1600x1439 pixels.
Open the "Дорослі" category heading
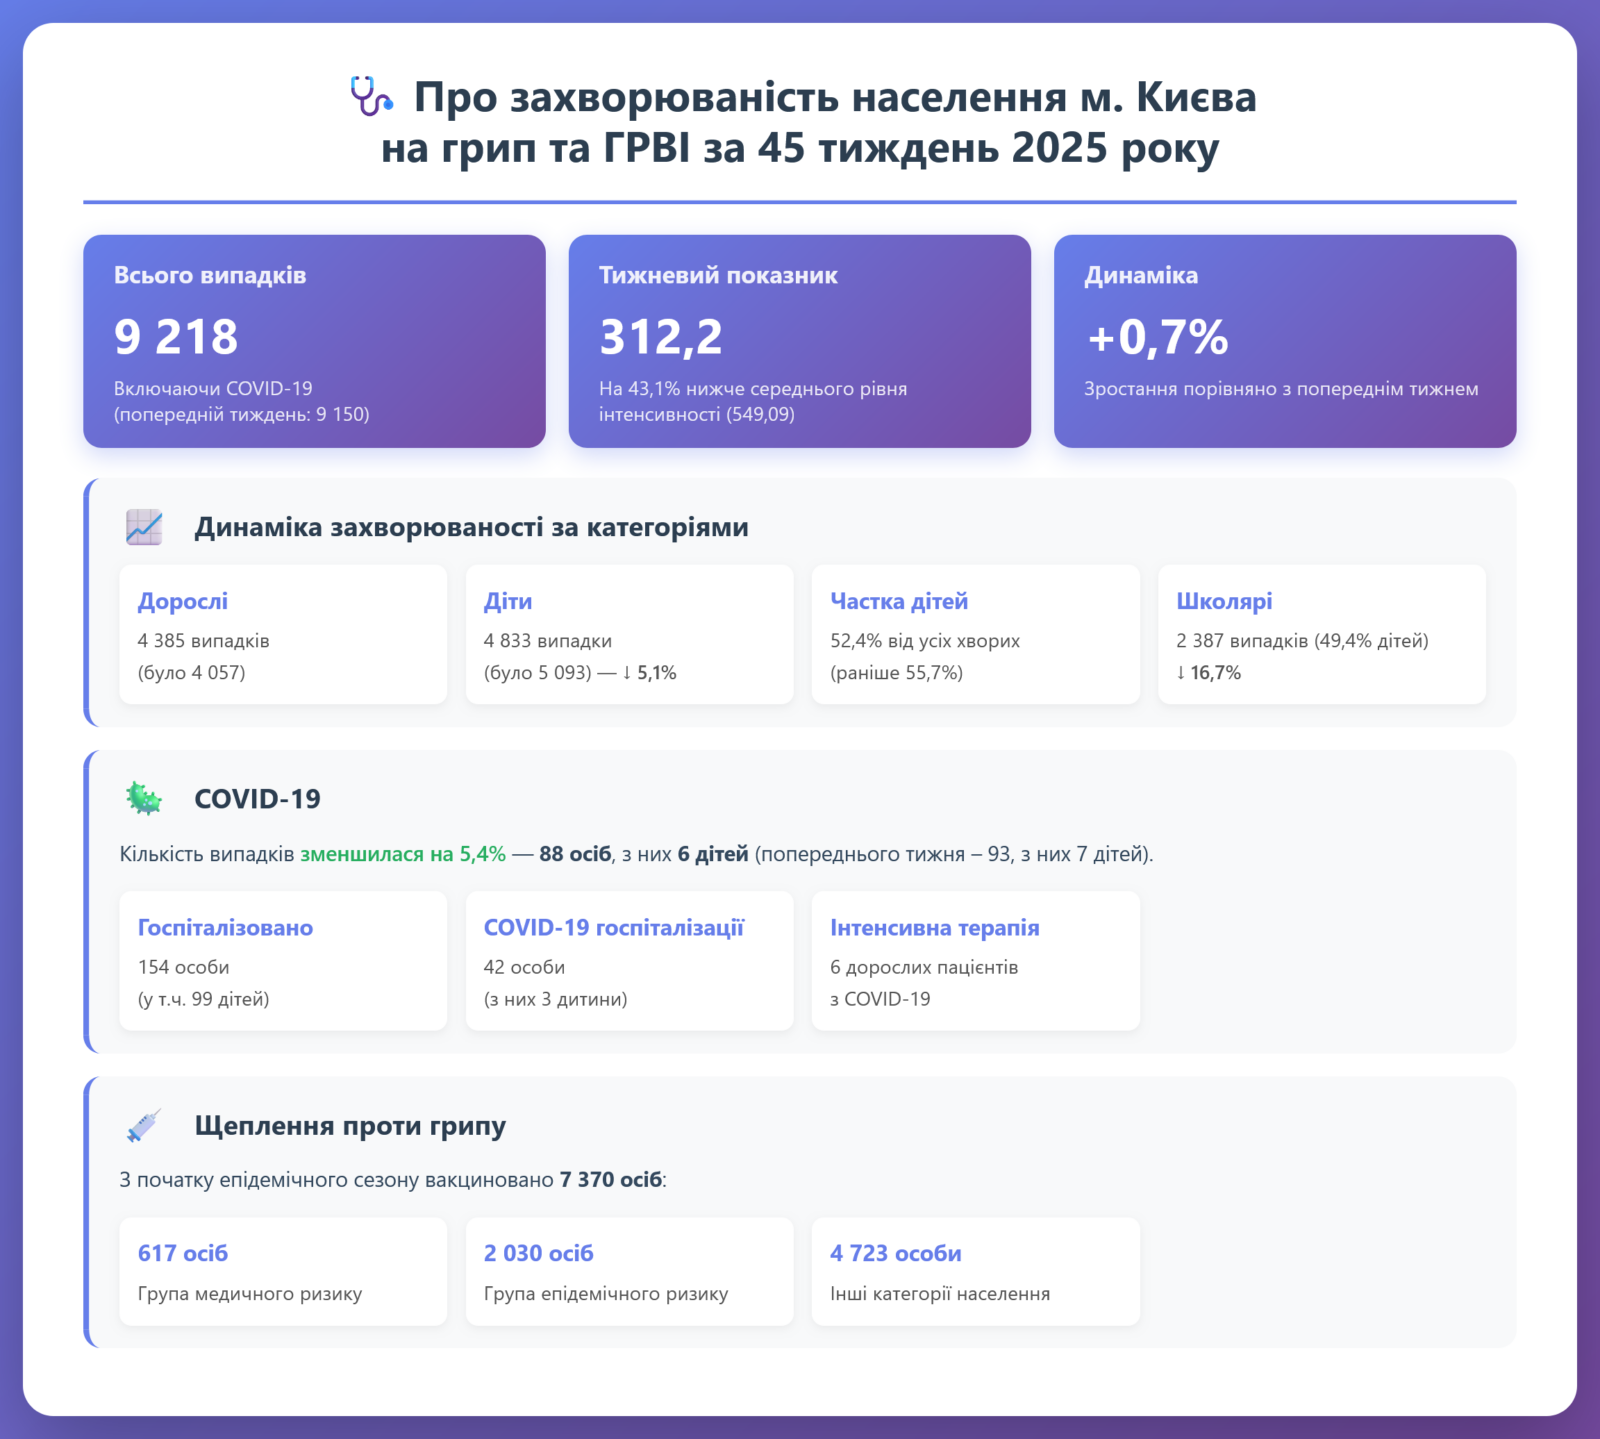tap(183, 601)
